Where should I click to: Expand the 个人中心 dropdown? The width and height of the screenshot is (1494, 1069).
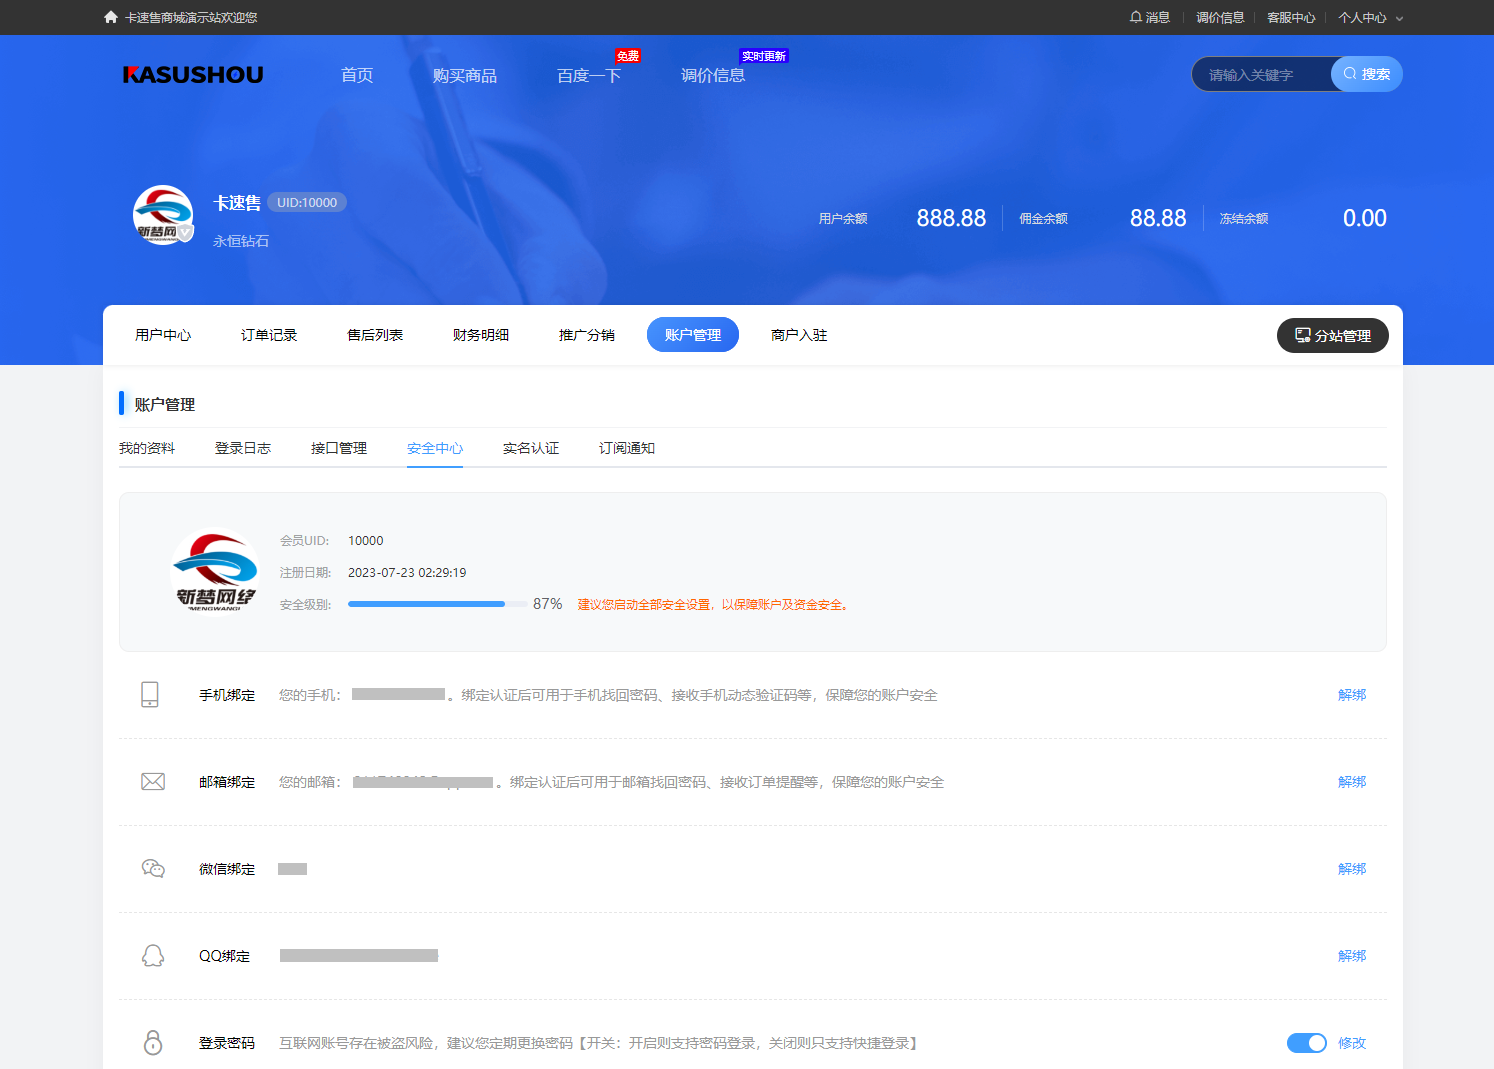[x=1371, y=18]
